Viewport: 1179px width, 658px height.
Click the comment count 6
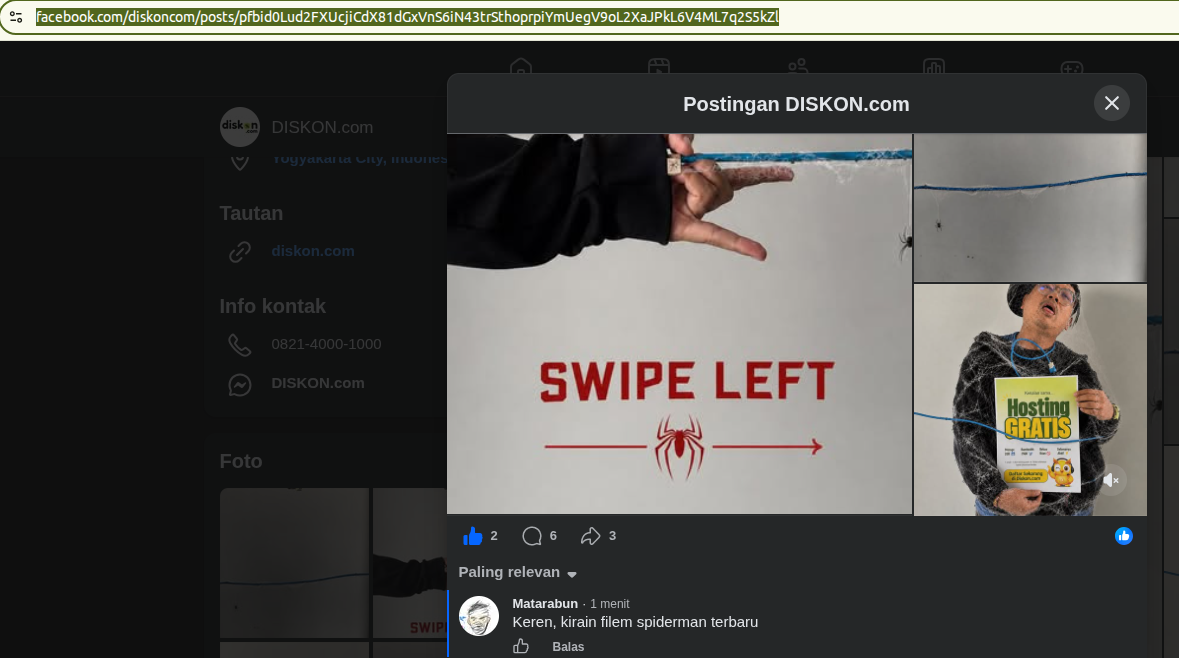(x=553, y=535)
